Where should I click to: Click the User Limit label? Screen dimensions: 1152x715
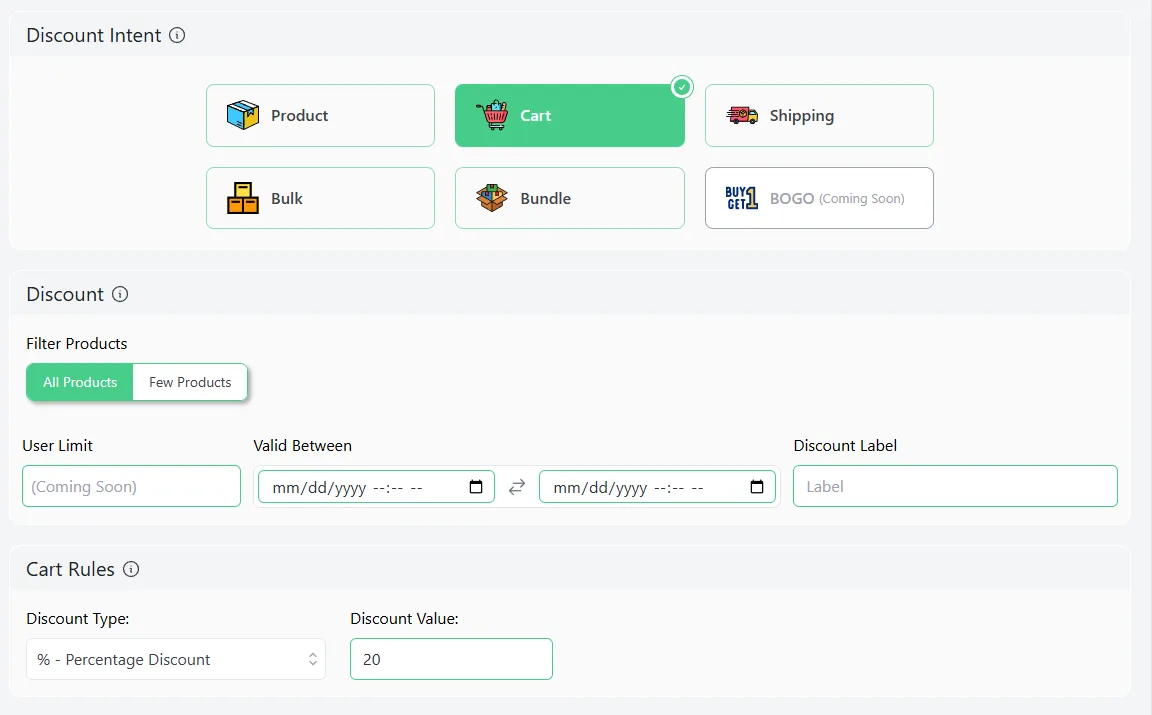[57, 445]
